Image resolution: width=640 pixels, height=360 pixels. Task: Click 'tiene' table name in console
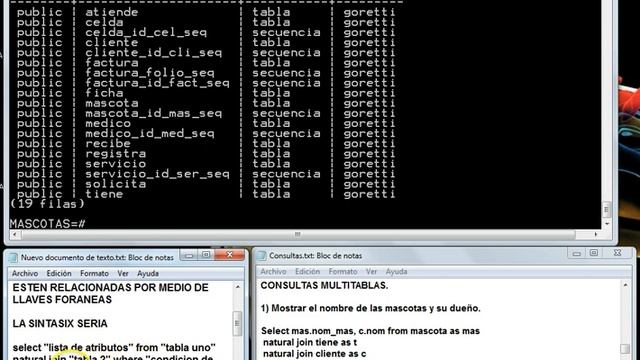click(x=104, y=194)
